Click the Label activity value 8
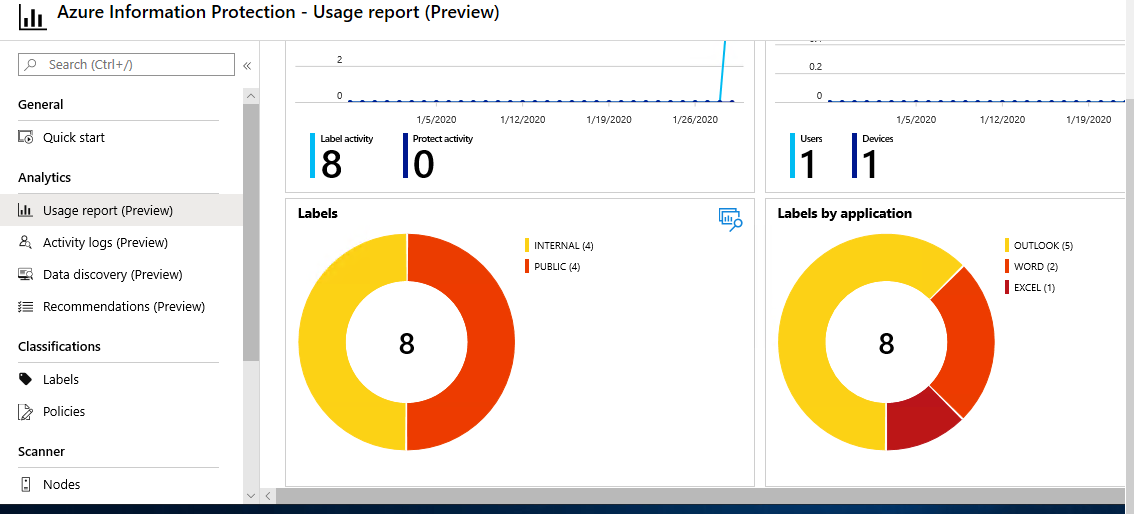Viewport: 1134px width, 514px height. (x=331, y=163)
